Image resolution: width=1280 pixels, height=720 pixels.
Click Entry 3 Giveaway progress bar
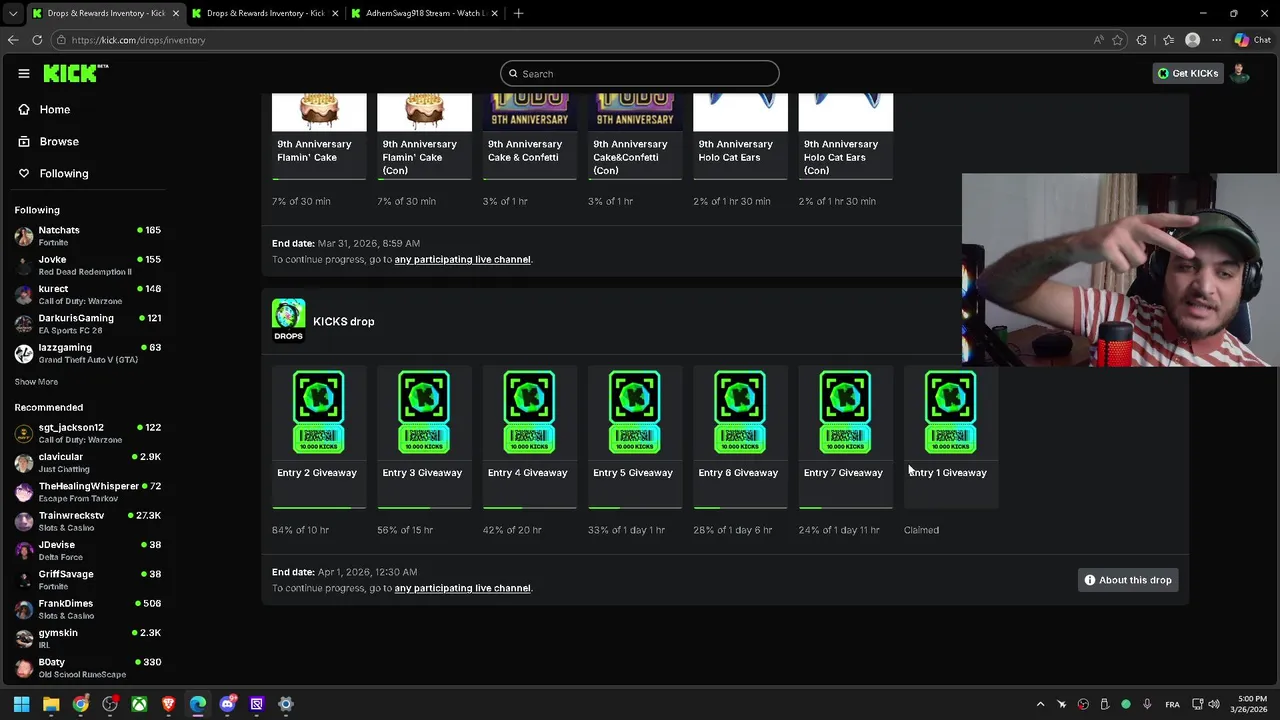pos(424,508)
